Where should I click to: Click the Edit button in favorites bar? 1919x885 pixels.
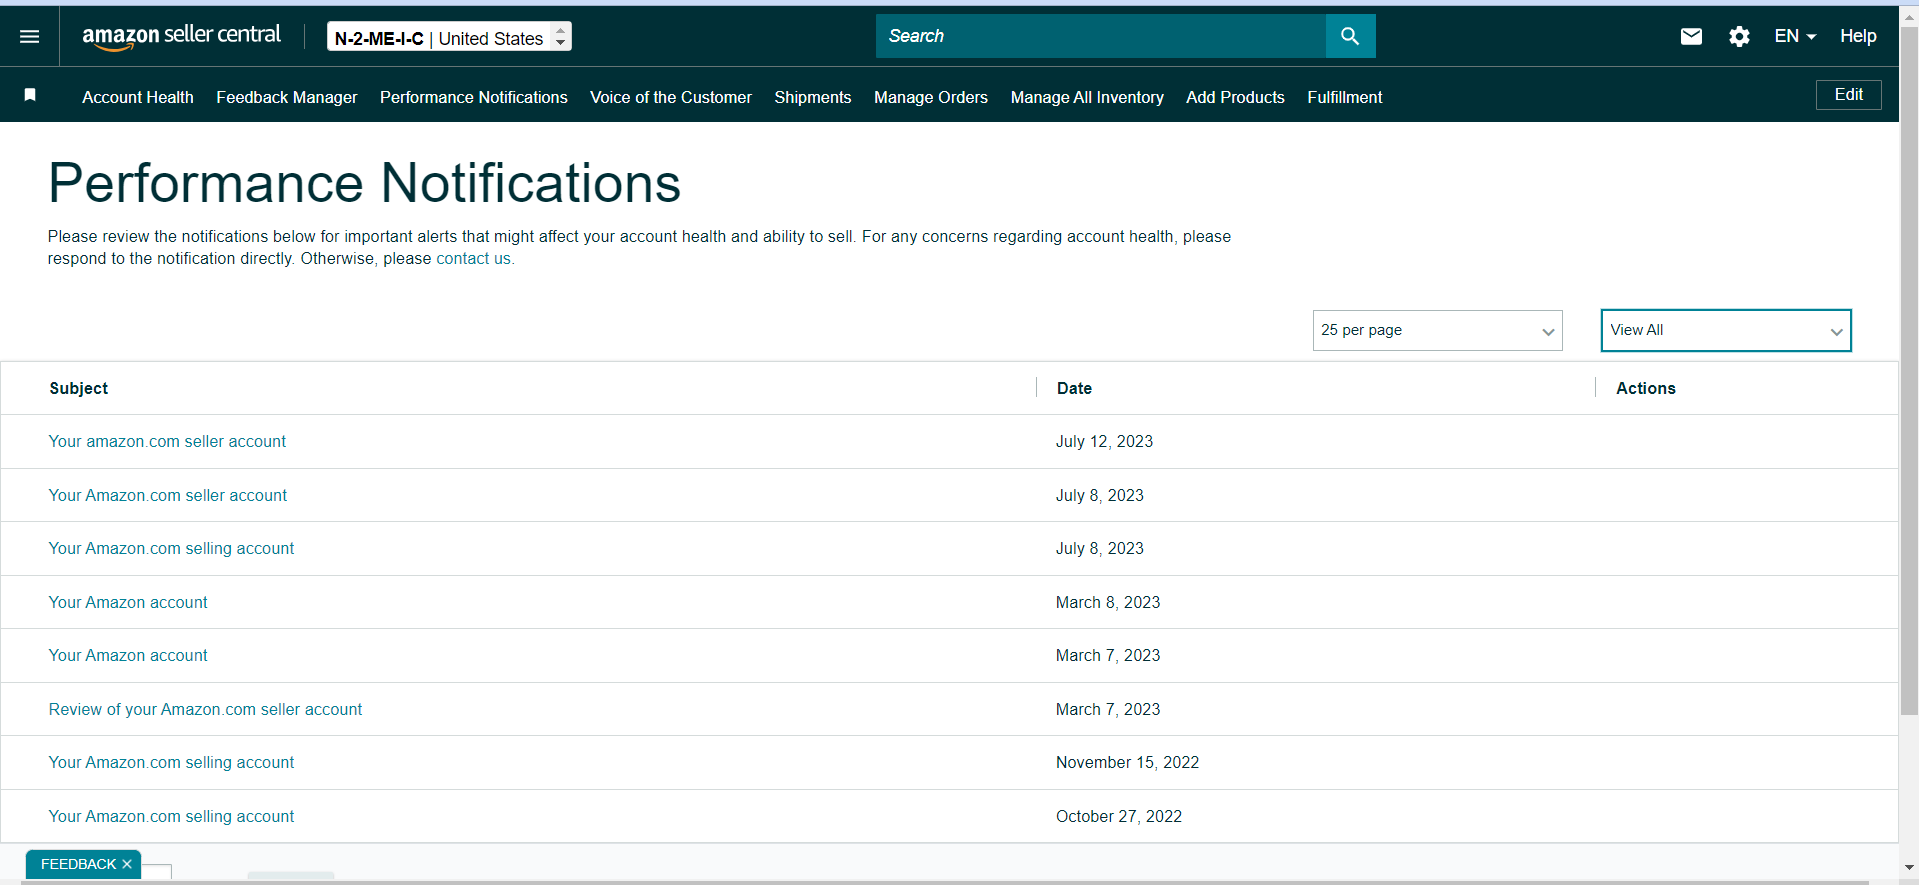click(1848, 95)
